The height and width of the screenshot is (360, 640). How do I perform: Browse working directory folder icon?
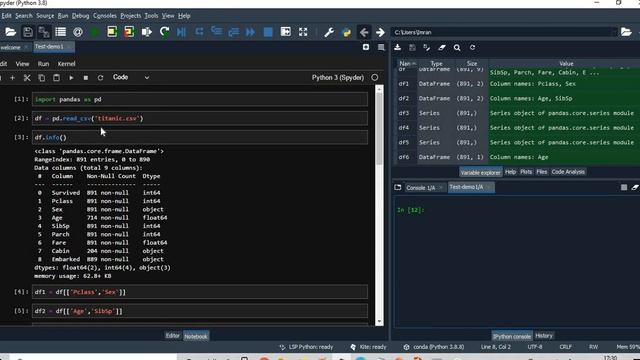[626, 32]
